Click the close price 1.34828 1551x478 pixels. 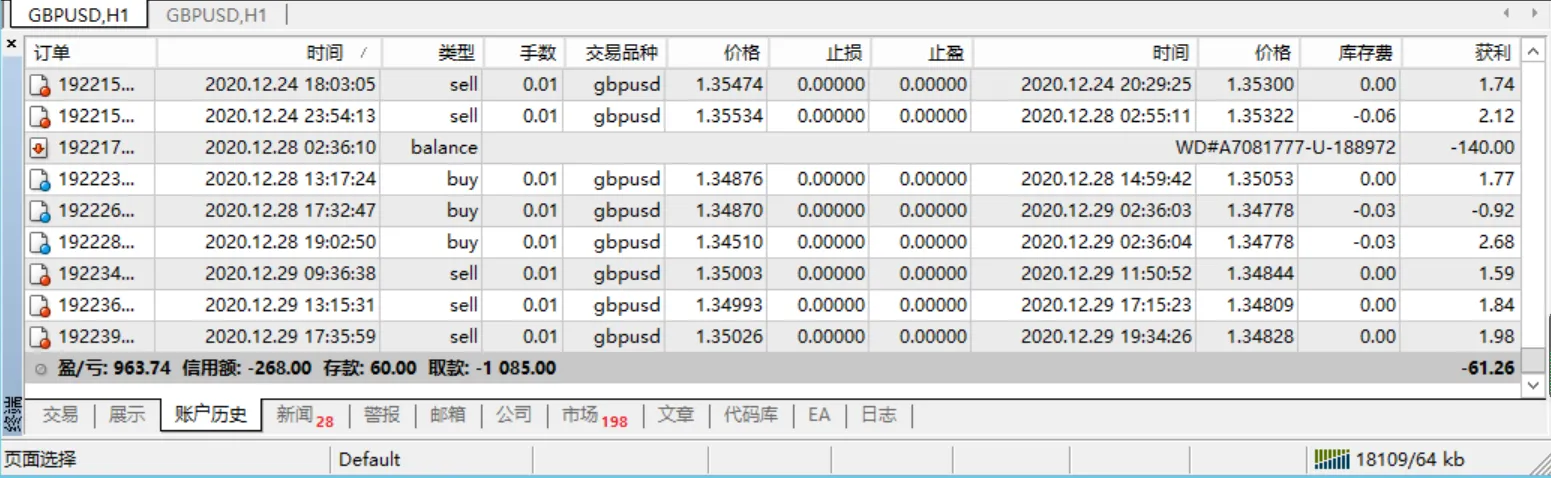(1260, 337)
